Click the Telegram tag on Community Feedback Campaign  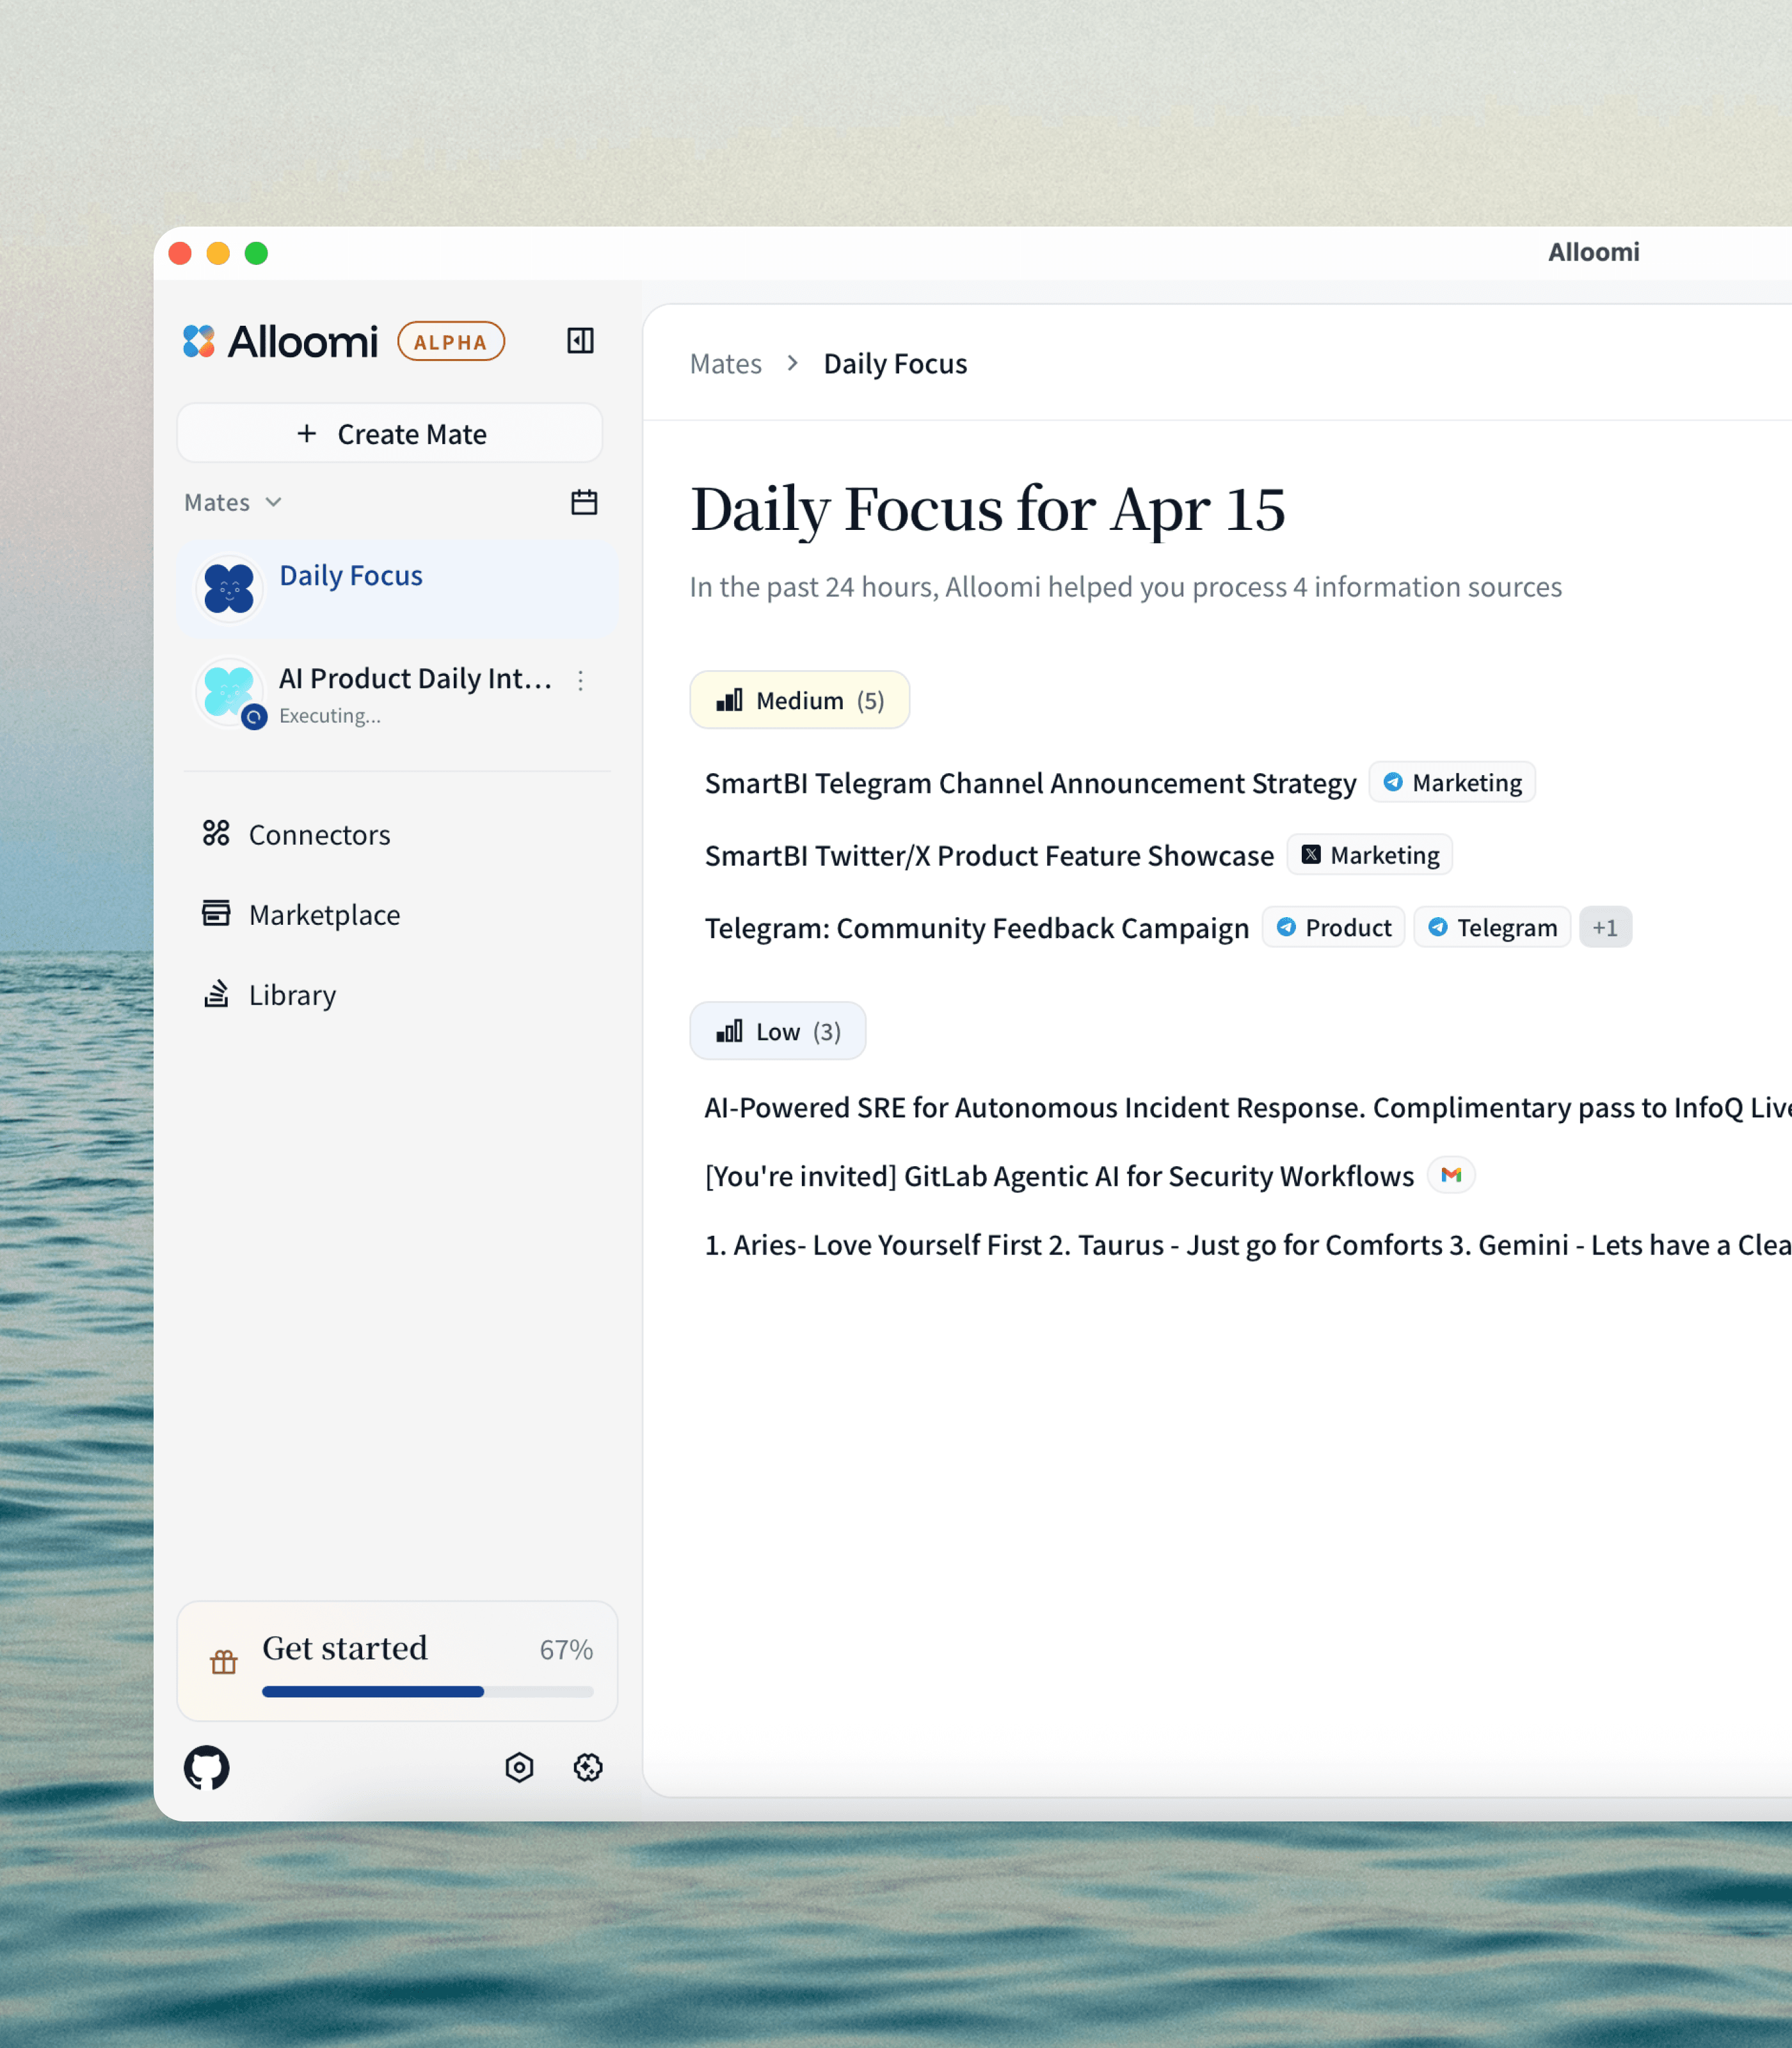tap(1492, 927)
